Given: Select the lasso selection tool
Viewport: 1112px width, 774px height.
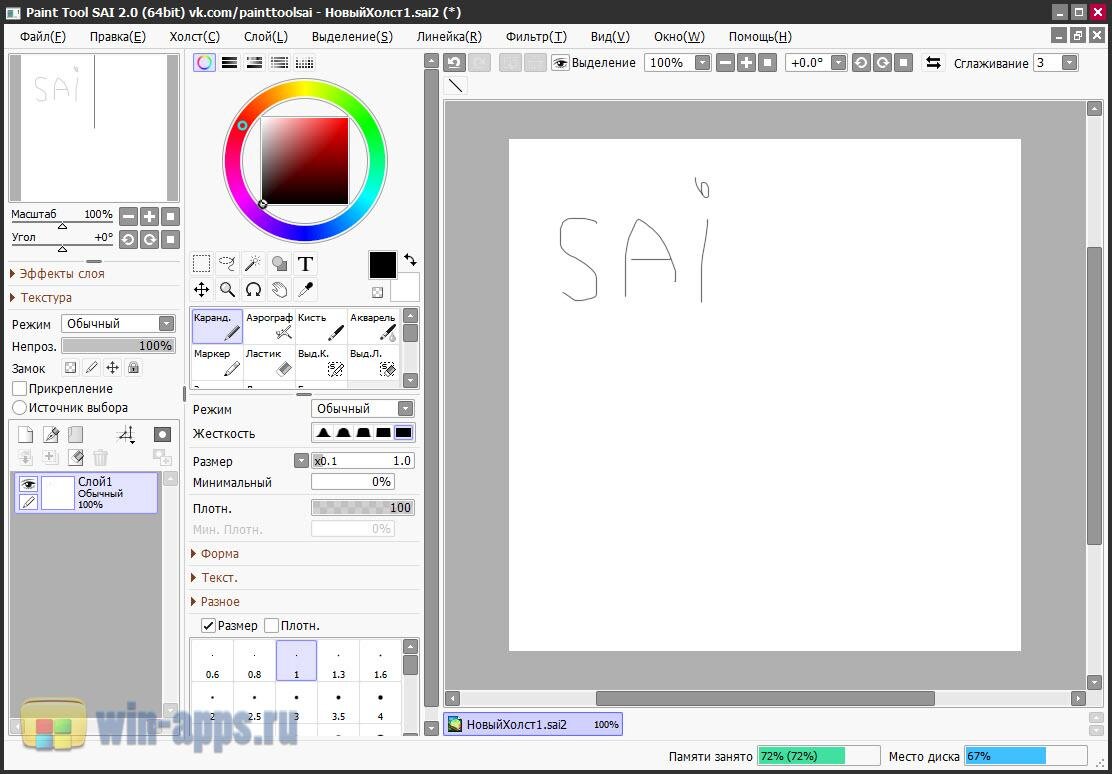Looking at the screenshot, I should [227, 264].
